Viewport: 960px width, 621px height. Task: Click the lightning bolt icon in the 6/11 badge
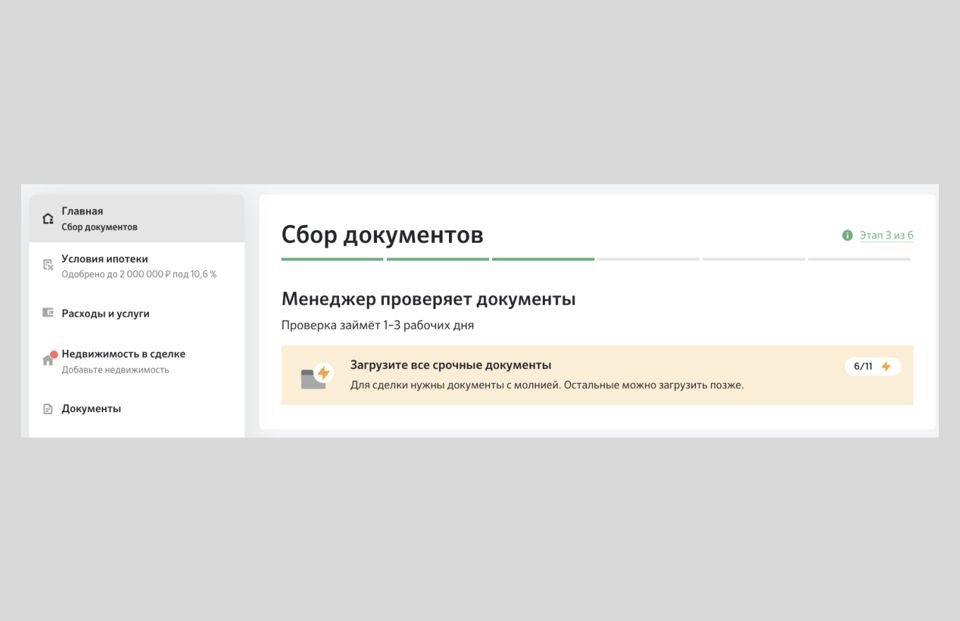coord(886,366)
